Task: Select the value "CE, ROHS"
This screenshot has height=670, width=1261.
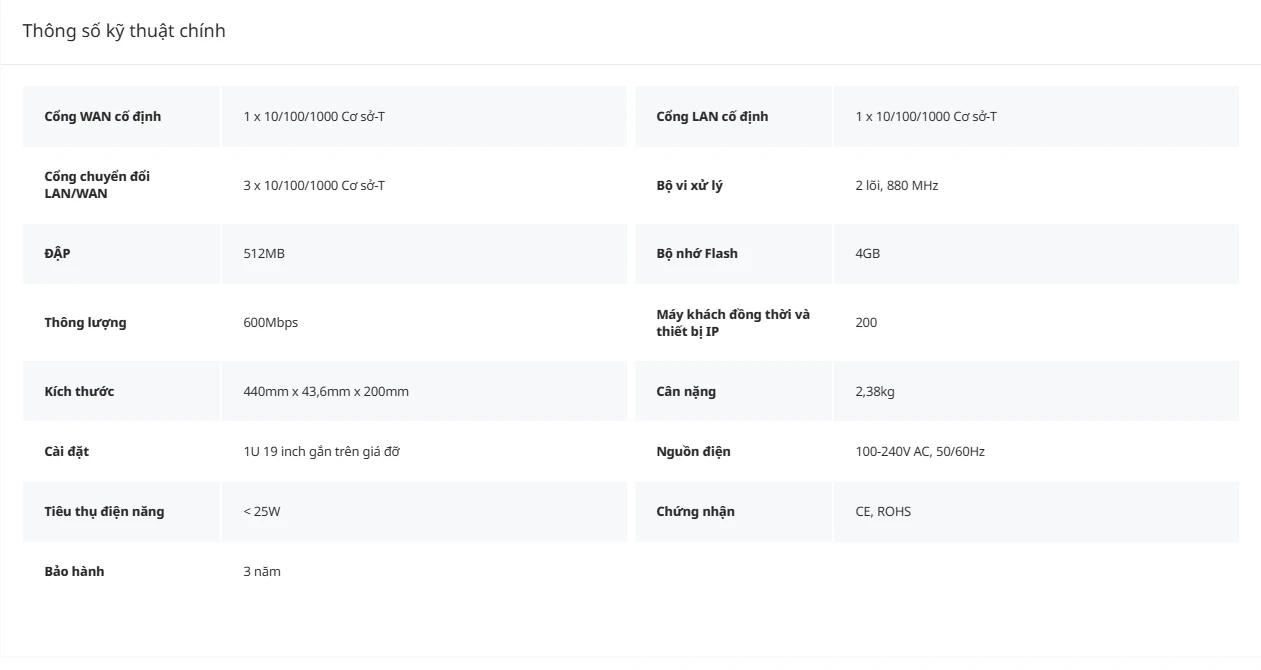Action: point(883,511)
